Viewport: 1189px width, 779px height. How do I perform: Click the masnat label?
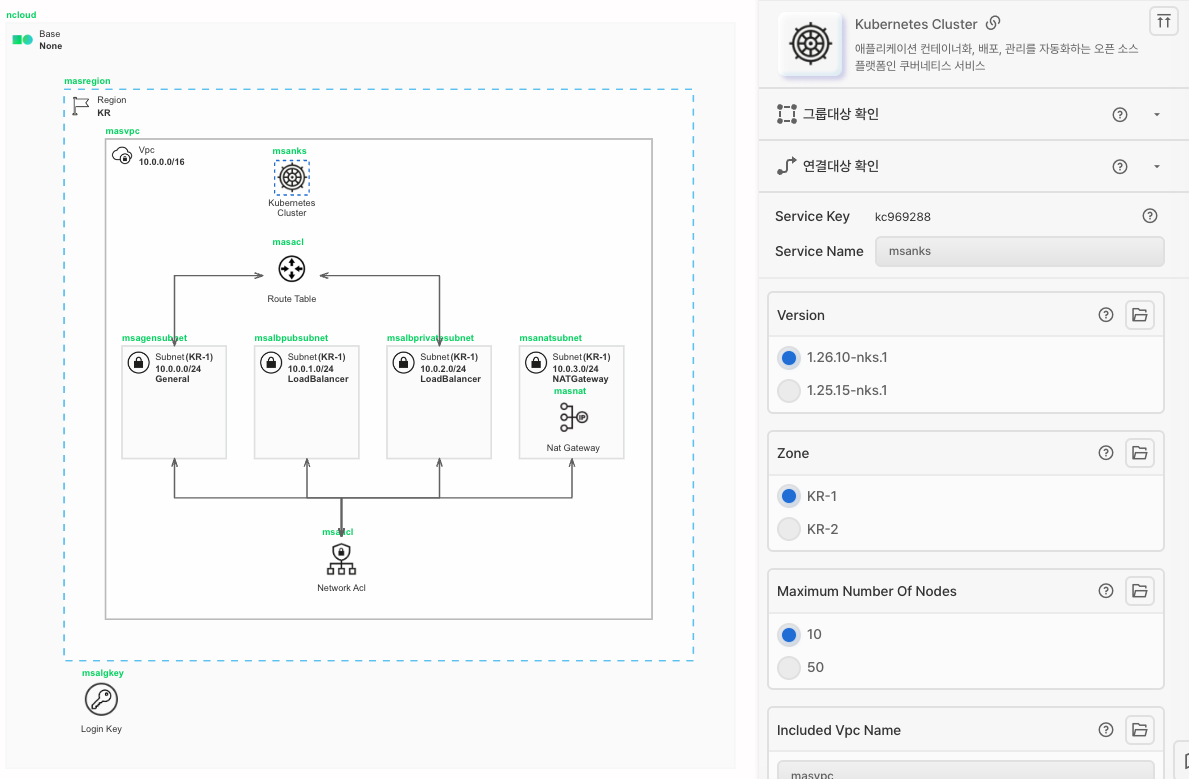(x=570, y=391)
